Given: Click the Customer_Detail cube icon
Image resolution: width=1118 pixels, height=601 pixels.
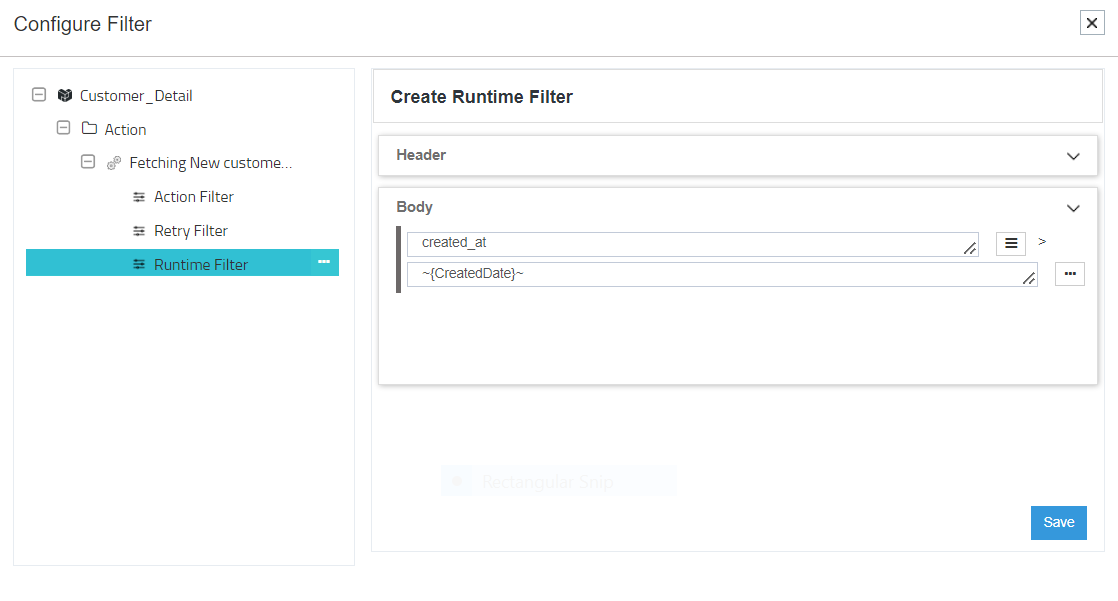Looking at the screenshot, I should (65, 96).
